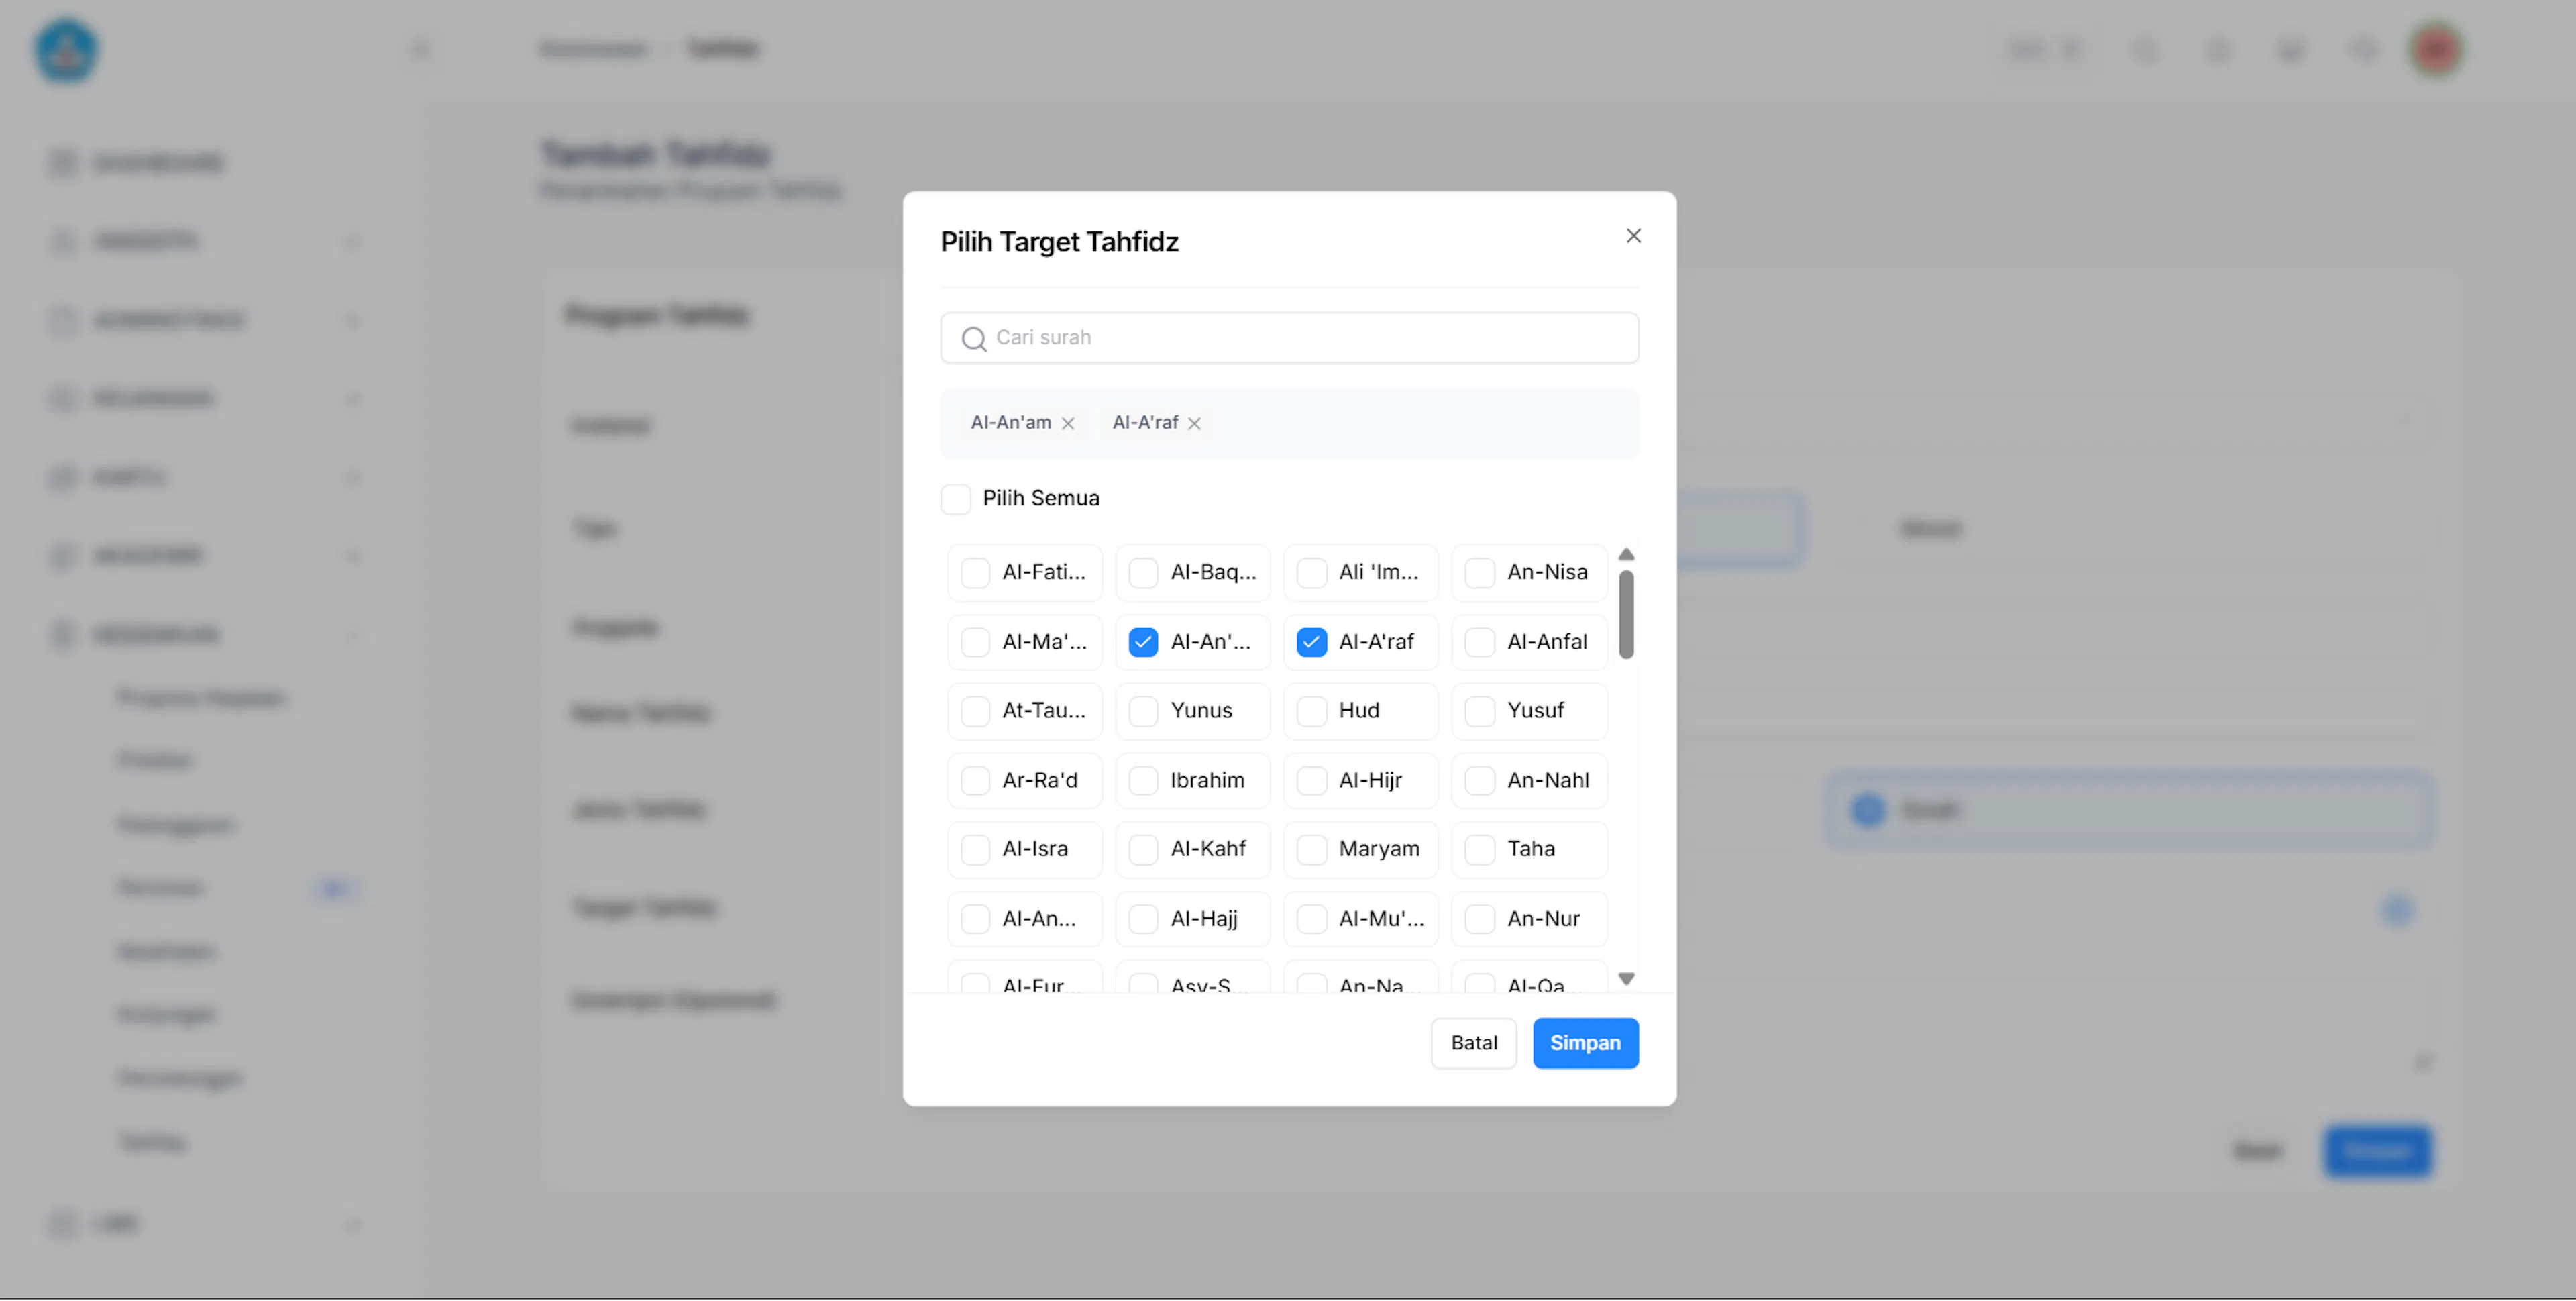Click the surah list scroll-up arrow
Viewport: 2576px width, 1301px height.
pos(1626,555)
